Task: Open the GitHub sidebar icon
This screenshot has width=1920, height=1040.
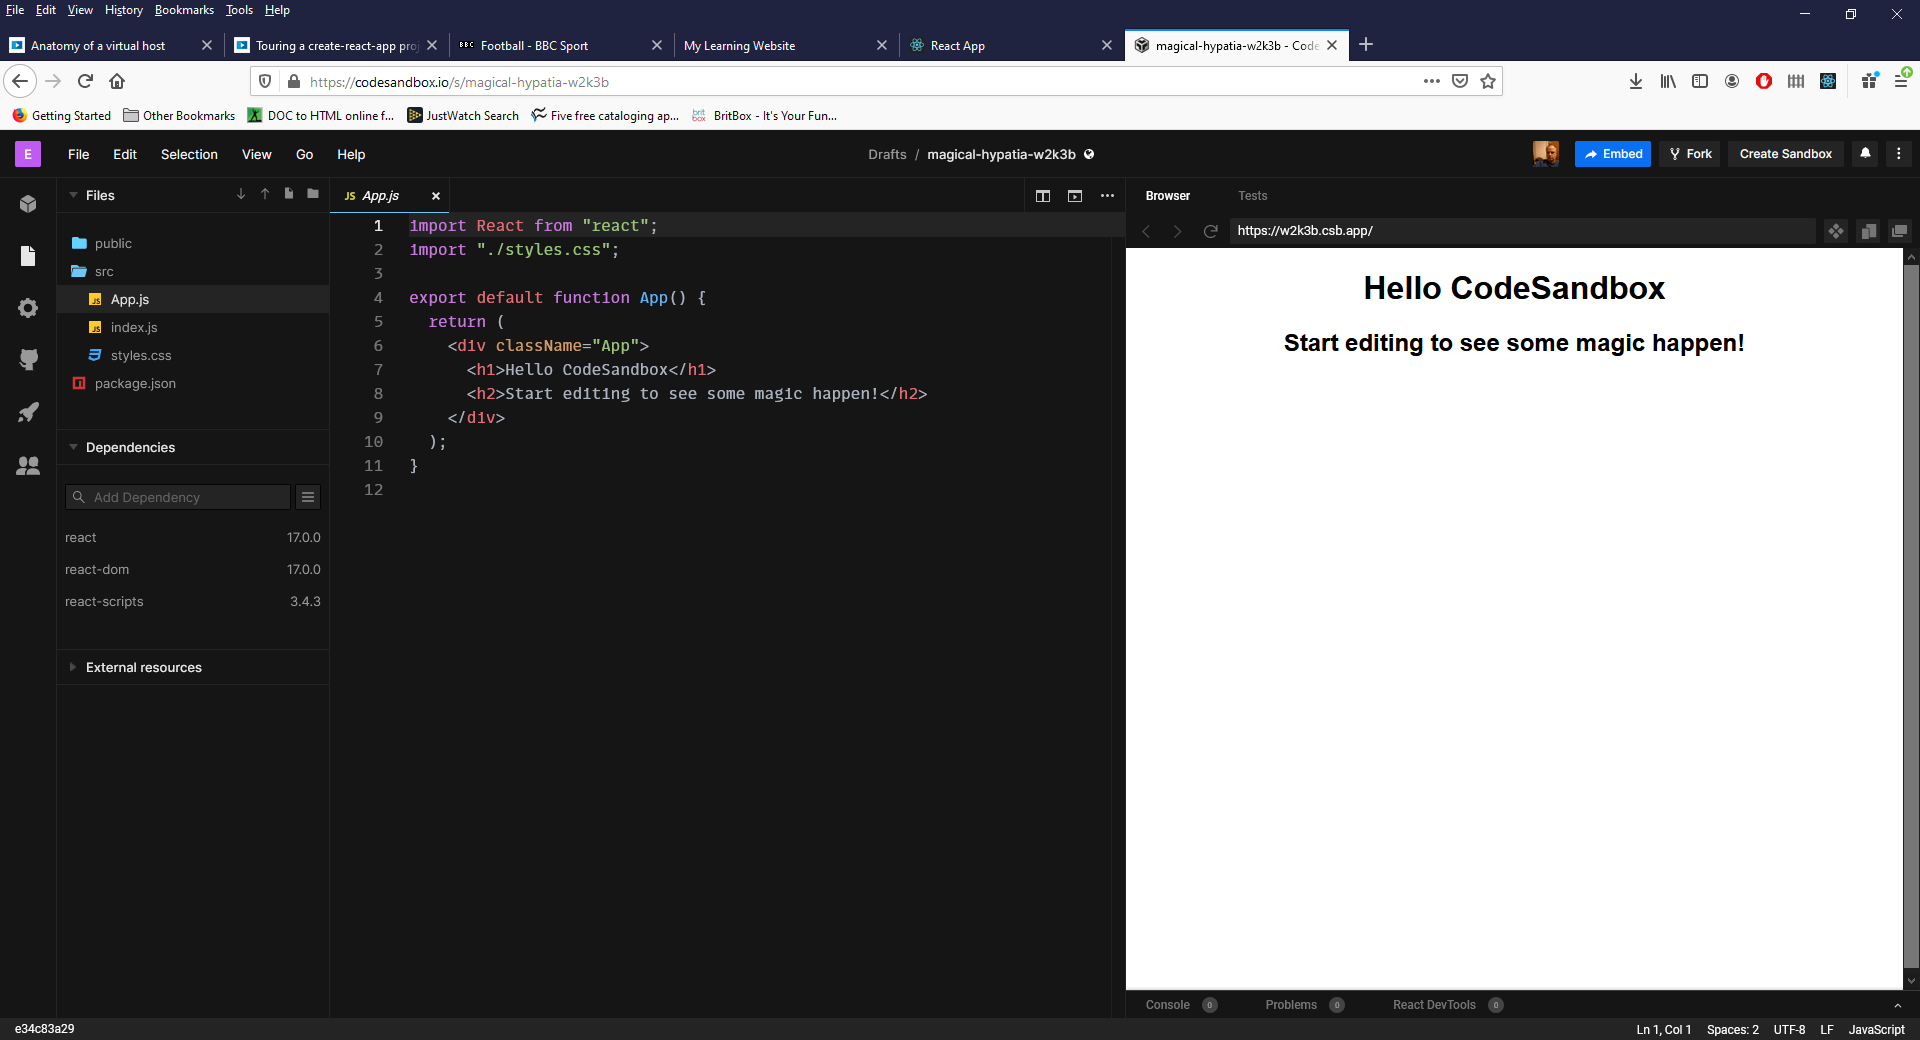Action: point(28,360)
